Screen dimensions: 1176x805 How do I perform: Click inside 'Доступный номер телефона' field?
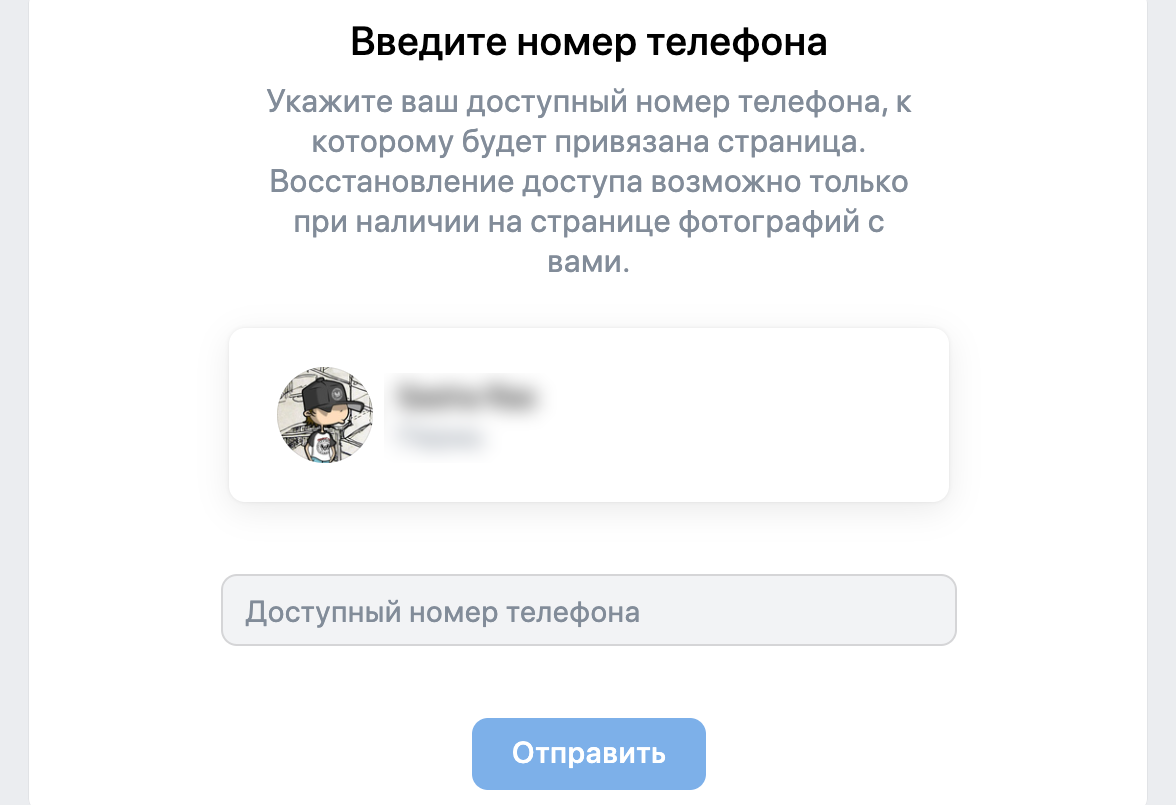tap(588, 610)
